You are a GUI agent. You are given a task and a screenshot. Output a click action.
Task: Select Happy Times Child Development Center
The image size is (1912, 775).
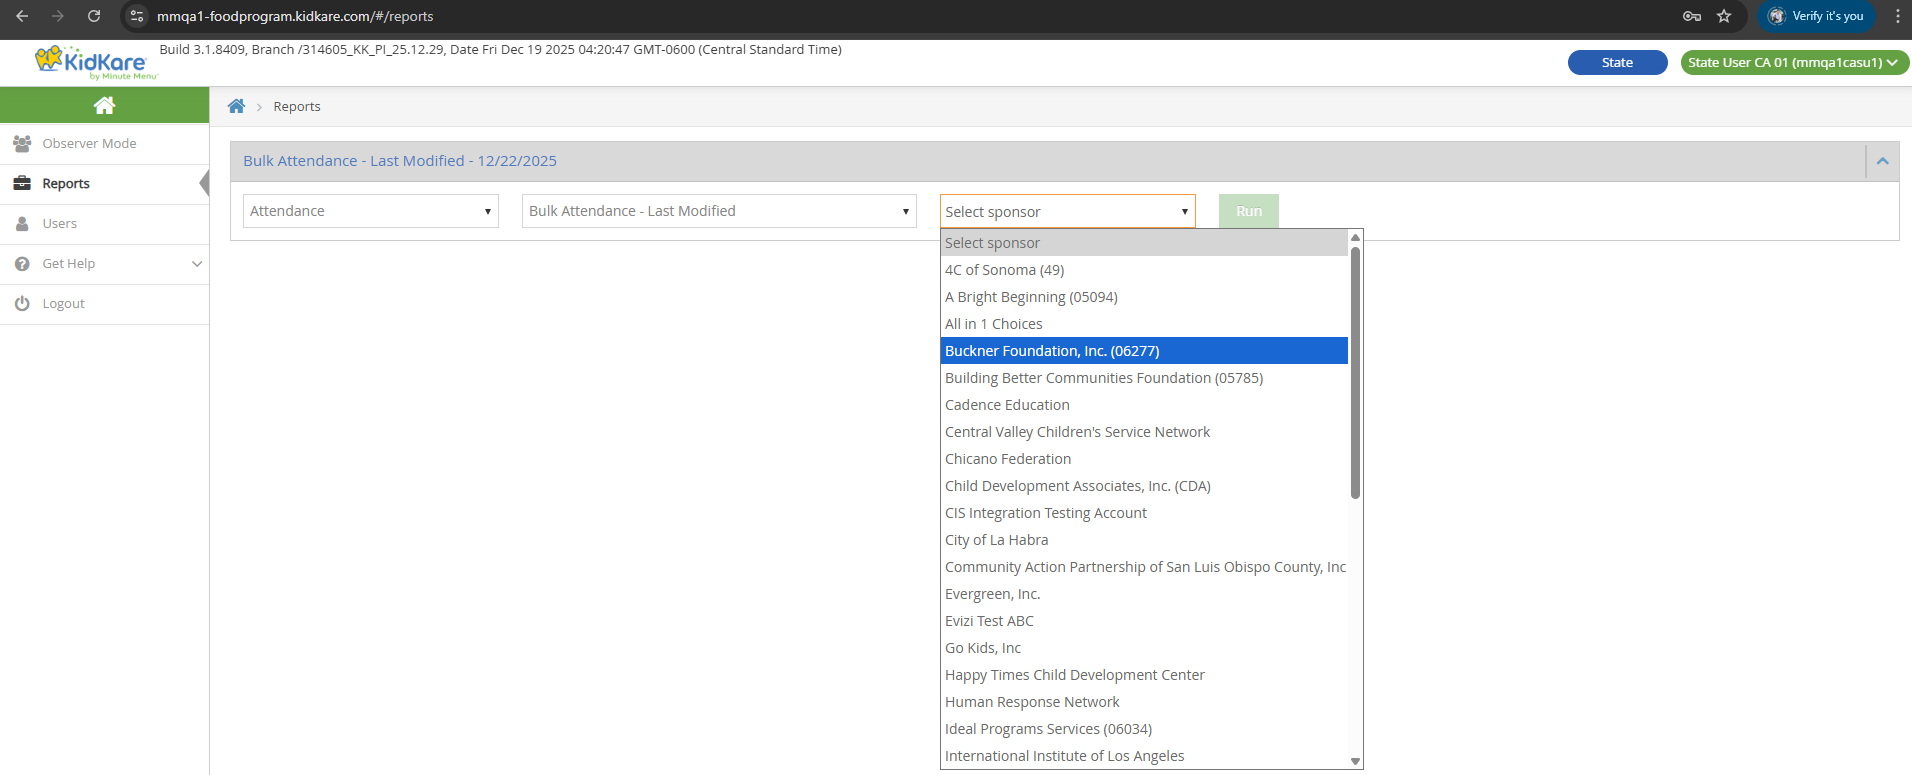point(1144,675)
